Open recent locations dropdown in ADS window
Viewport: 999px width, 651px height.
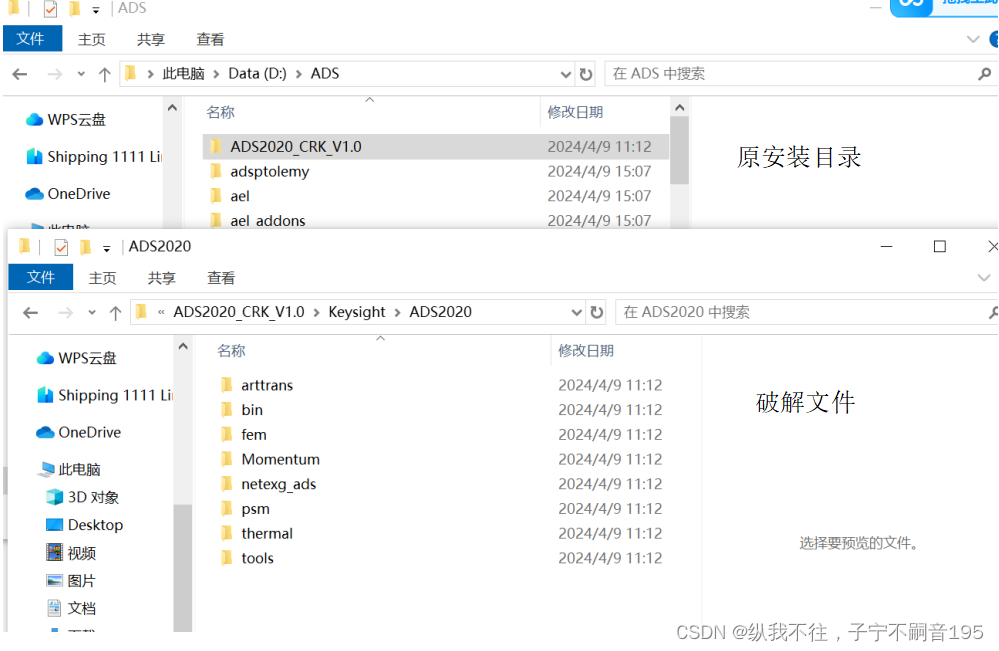(x=81, y=75)
